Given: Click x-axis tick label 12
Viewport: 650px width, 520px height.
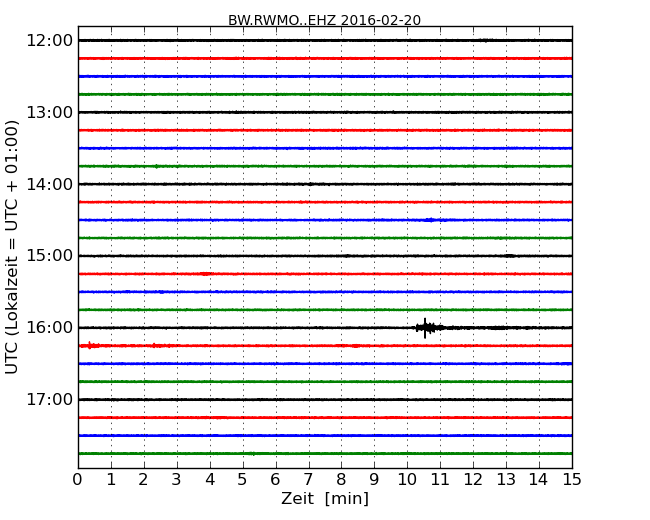Looking at the screenshot, I should [473, 480].
